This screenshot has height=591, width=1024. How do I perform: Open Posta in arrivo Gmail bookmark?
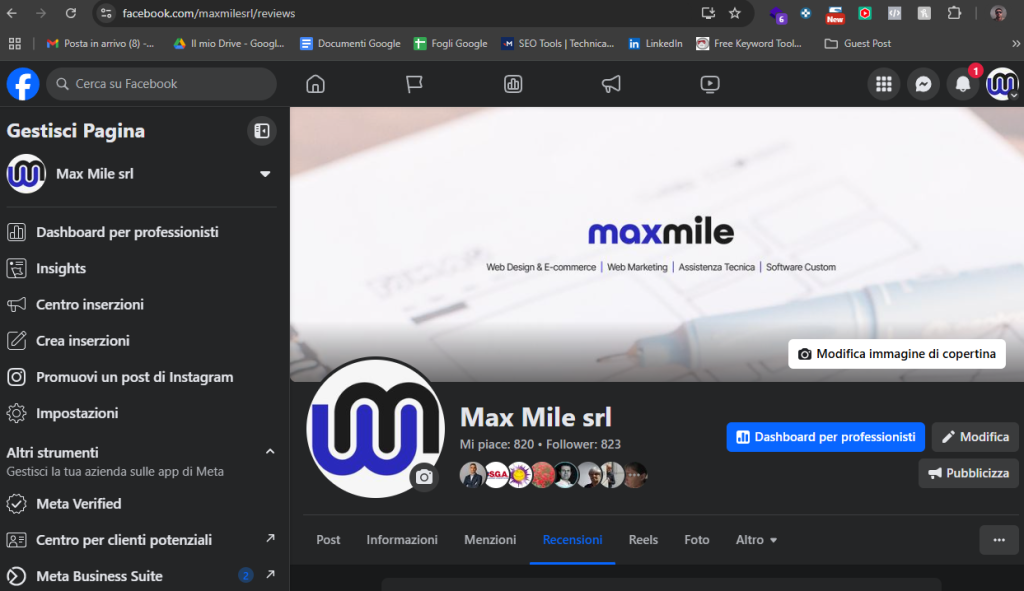[101, 44]
